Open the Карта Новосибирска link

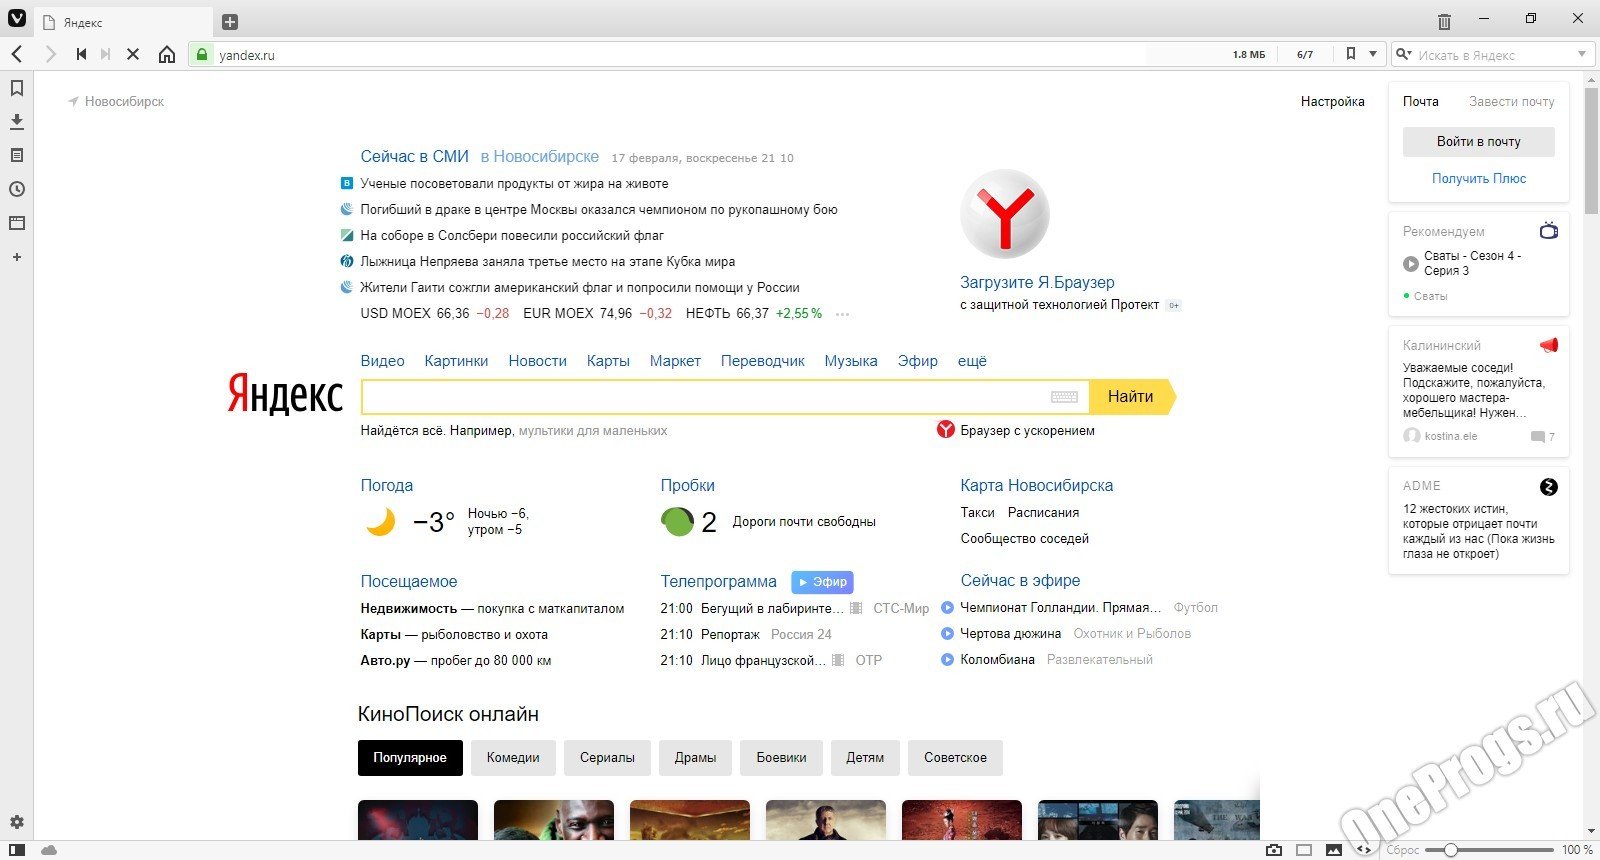pyautogui.click(x=1037, y=485)
